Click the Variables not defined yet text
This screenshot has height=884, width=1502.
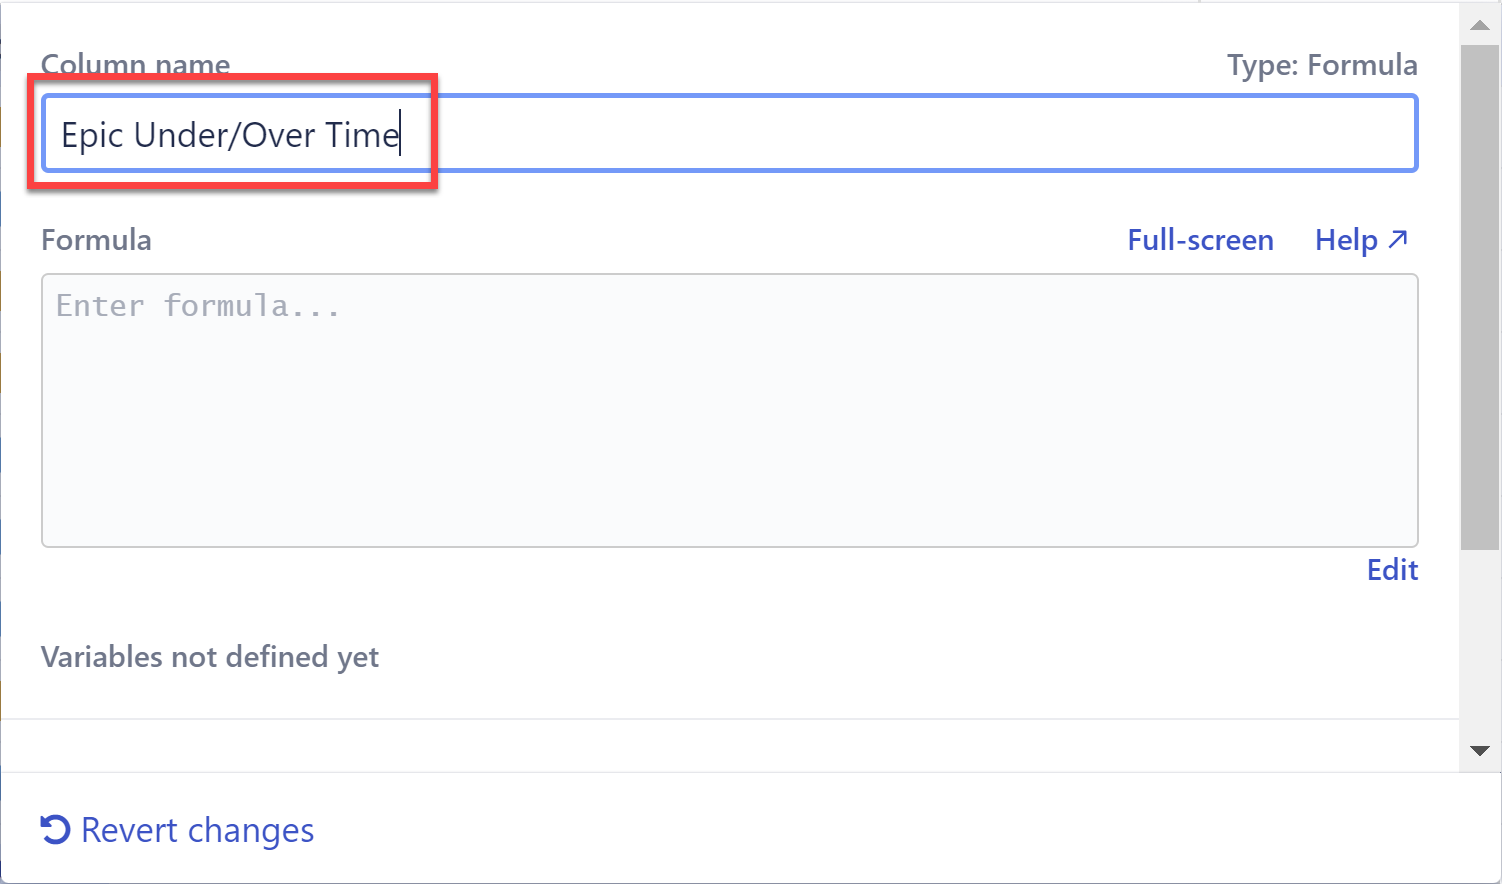[x=209, y=656]
